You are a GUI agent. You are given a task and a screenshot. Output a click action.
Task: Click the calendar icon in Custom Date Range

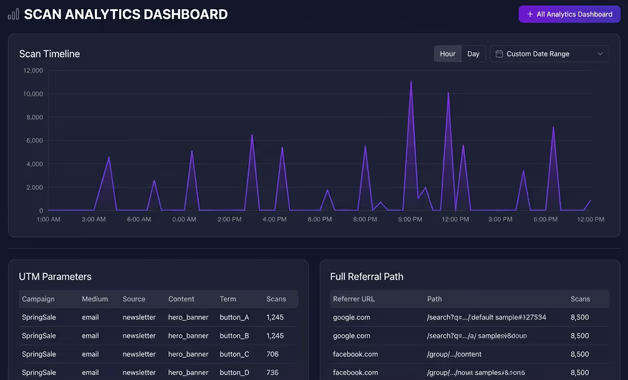coord(499,54)
